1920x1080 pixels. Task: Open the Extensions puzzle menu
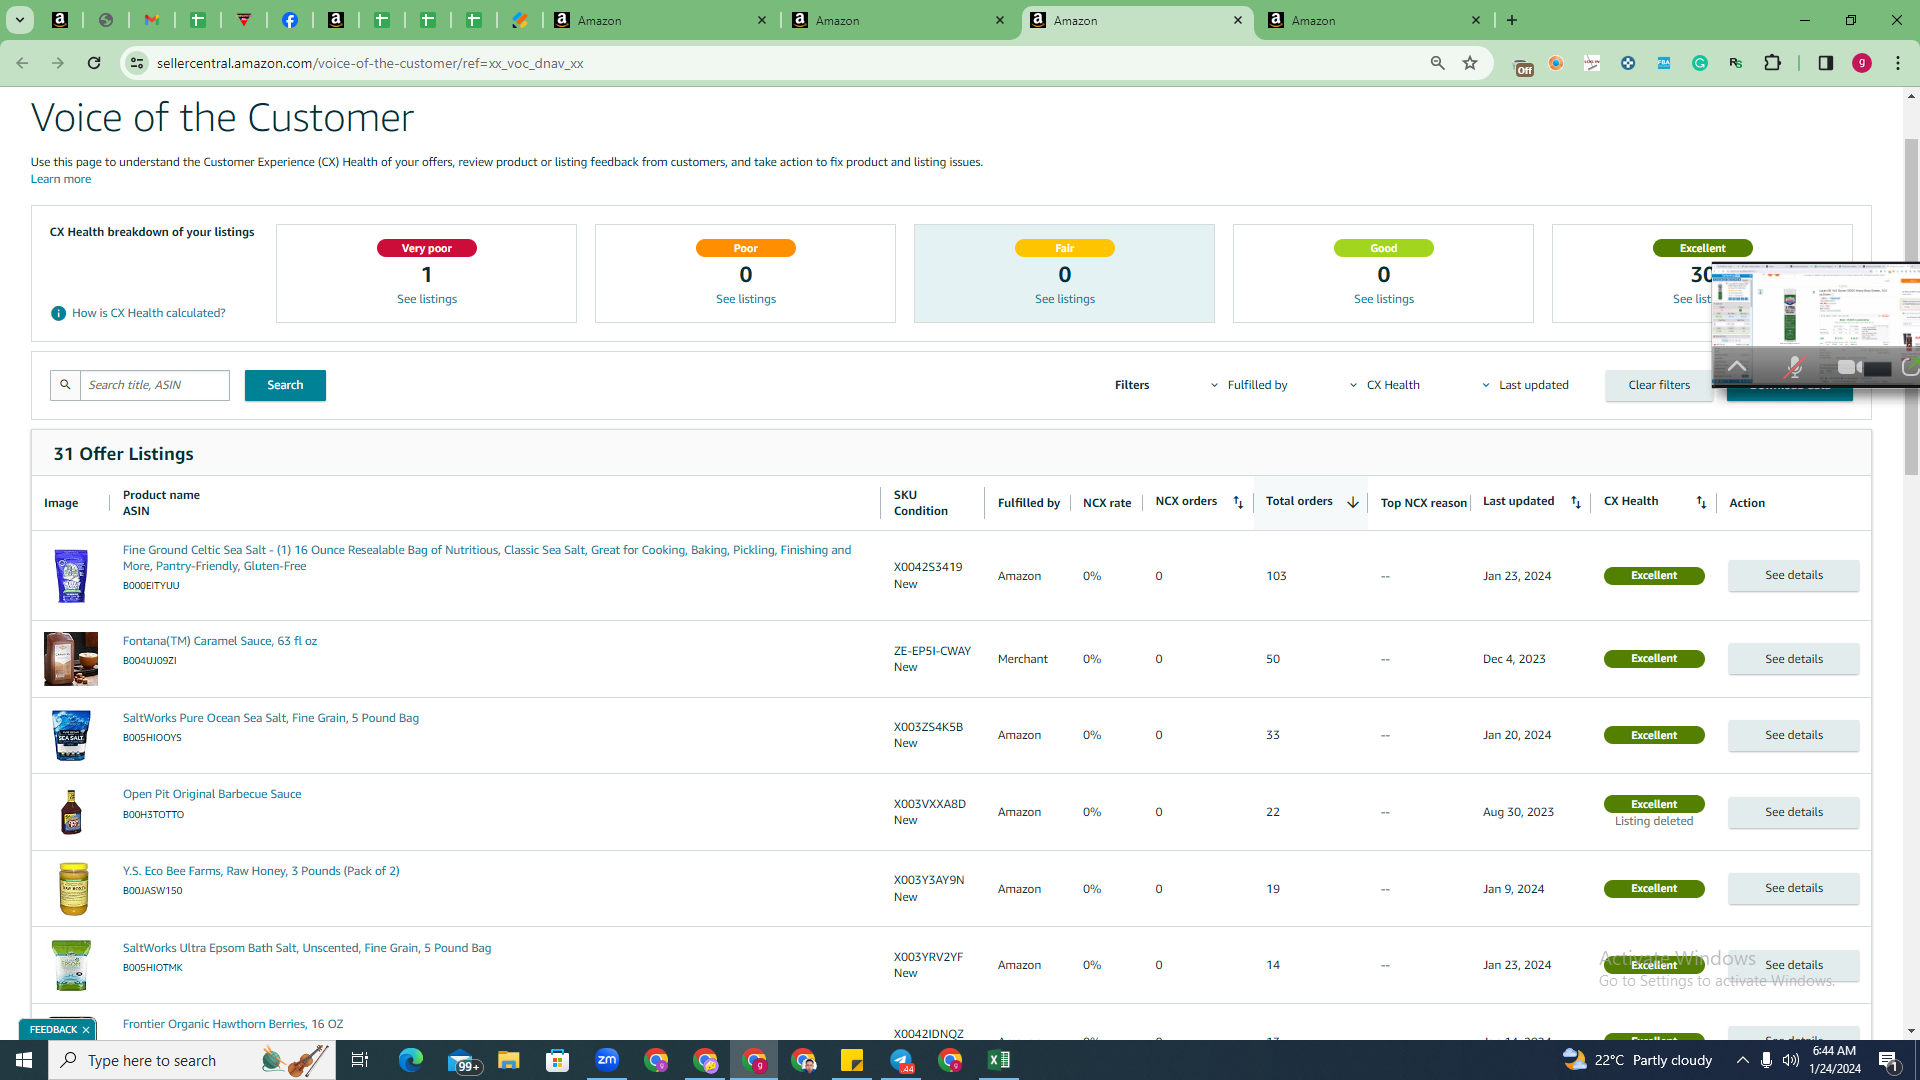(x=1773, y=63)
